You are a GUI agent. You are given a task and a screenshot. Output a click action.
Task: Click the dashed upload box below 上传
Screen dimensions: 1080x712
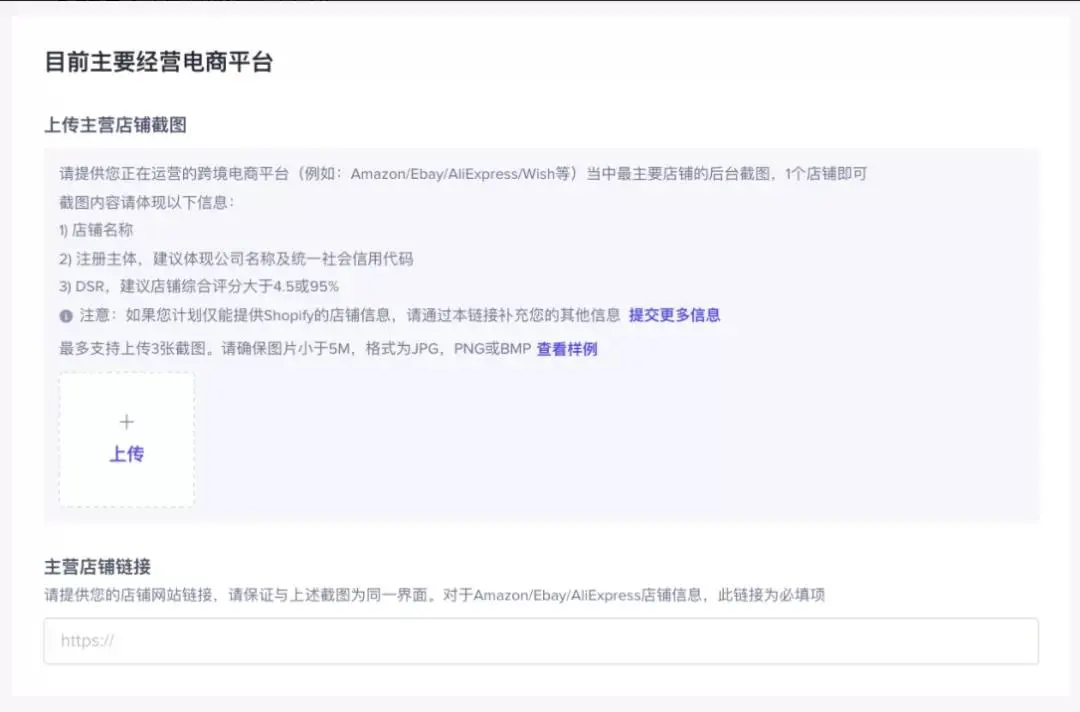coord(126,488)
